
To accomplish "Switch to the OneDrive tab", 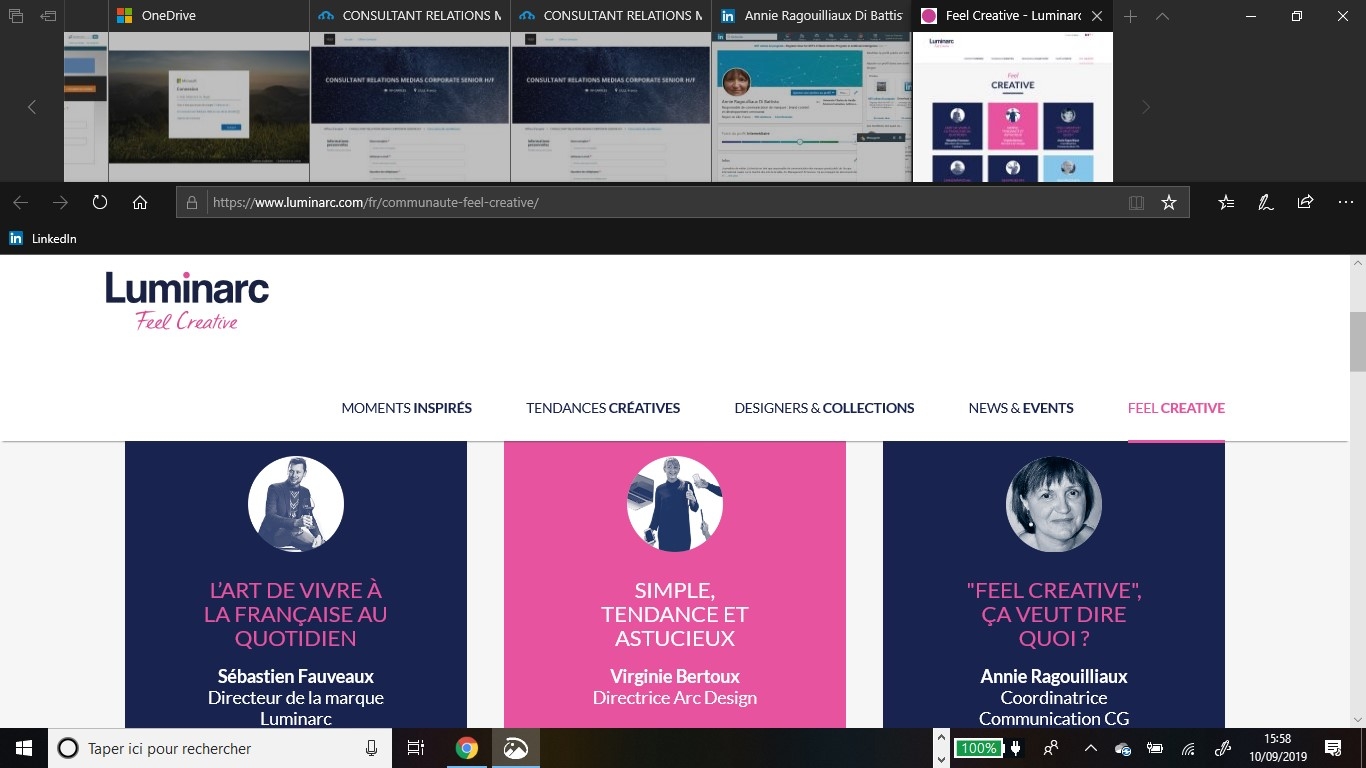I will click(208, 16).
